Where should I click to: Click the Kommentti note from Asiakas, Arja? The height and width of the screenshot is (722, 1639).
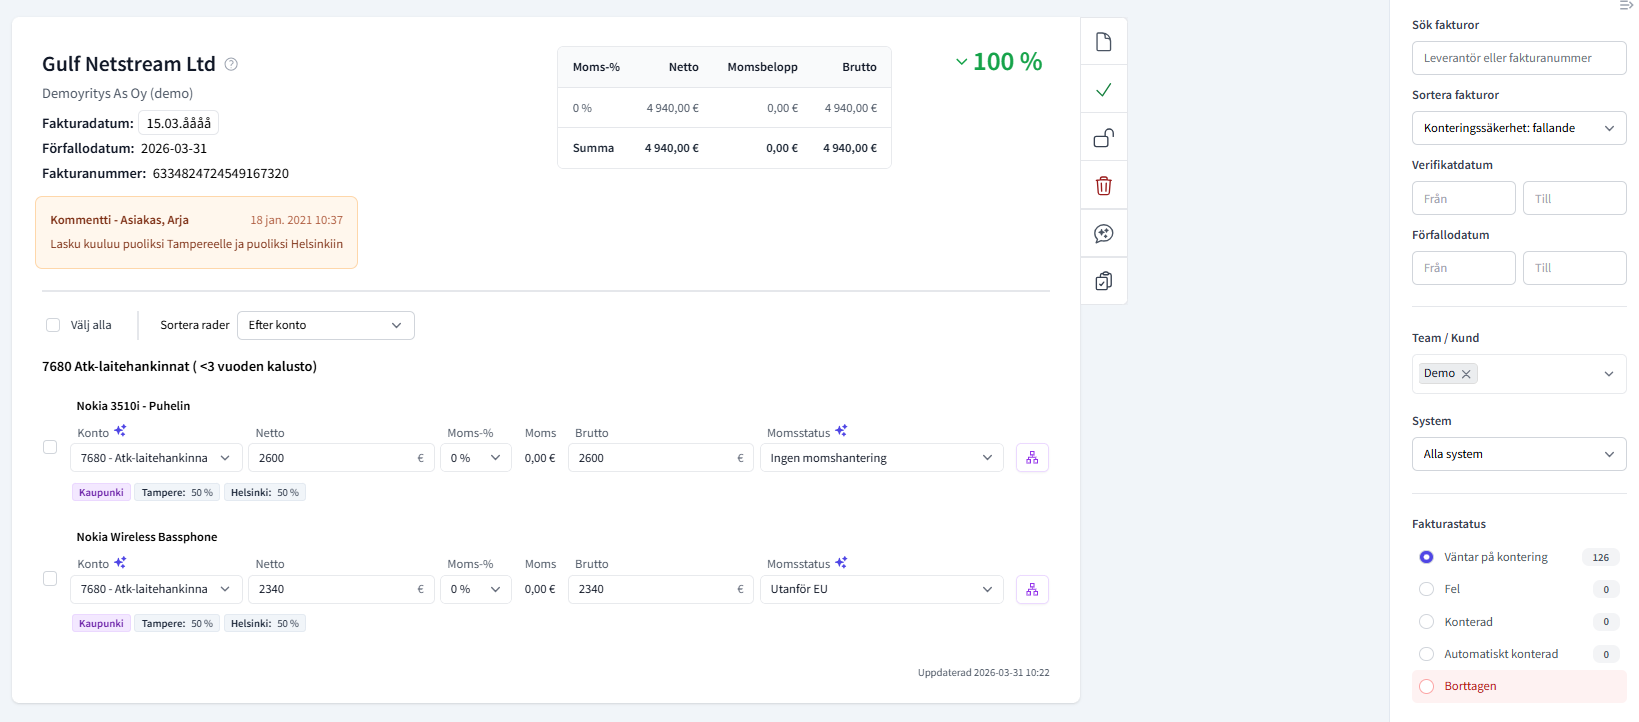196,232
